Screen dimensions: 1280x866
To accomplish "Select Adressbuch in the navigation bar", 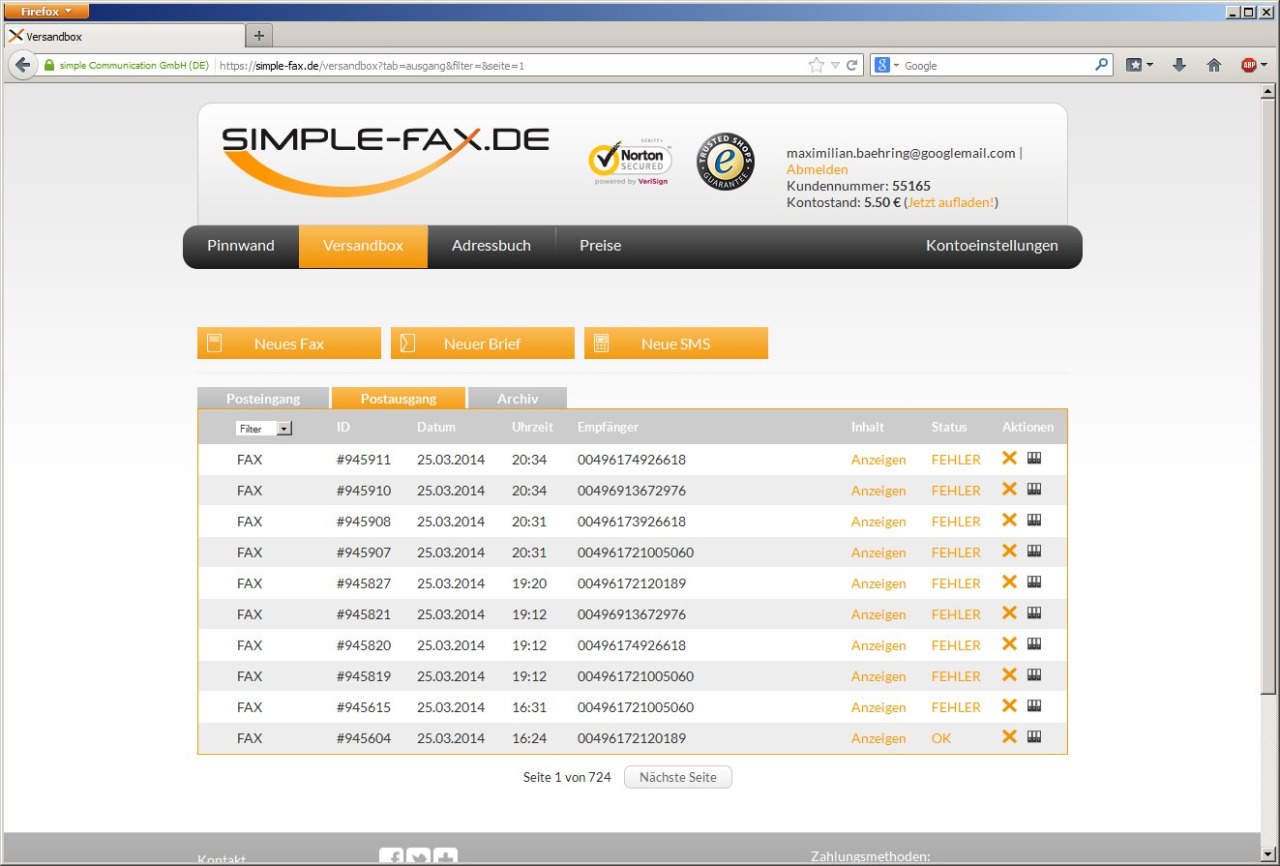I will 491,246.
